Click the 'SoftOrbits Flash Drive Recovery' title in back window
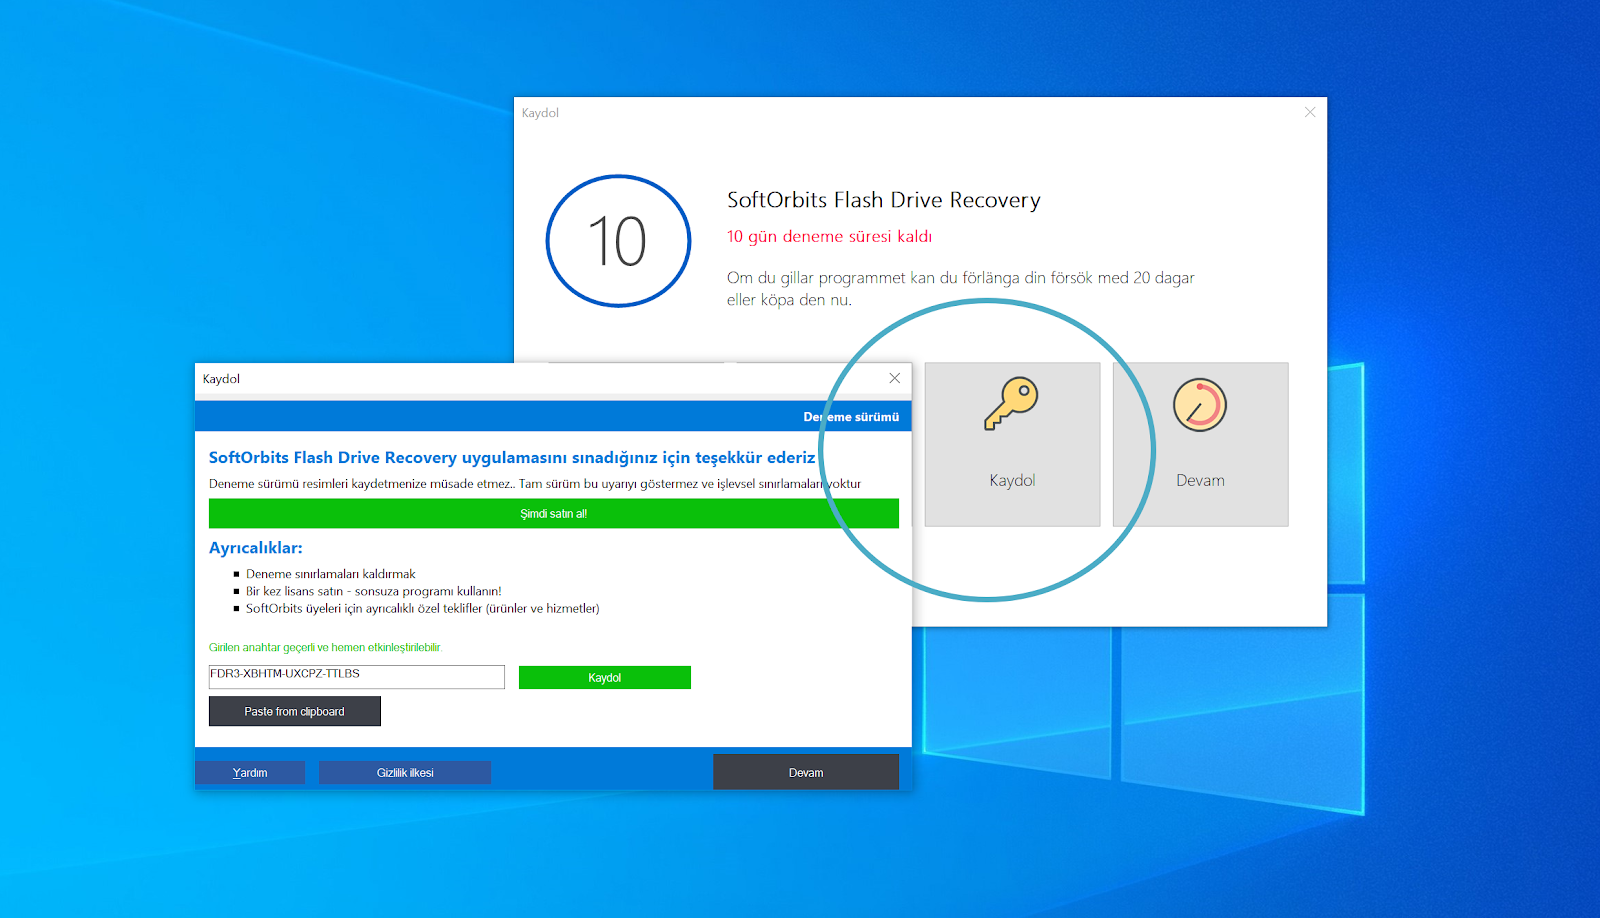Viewport: 1600px width, 918px height. pyautogui.click(x=884, y=200)
